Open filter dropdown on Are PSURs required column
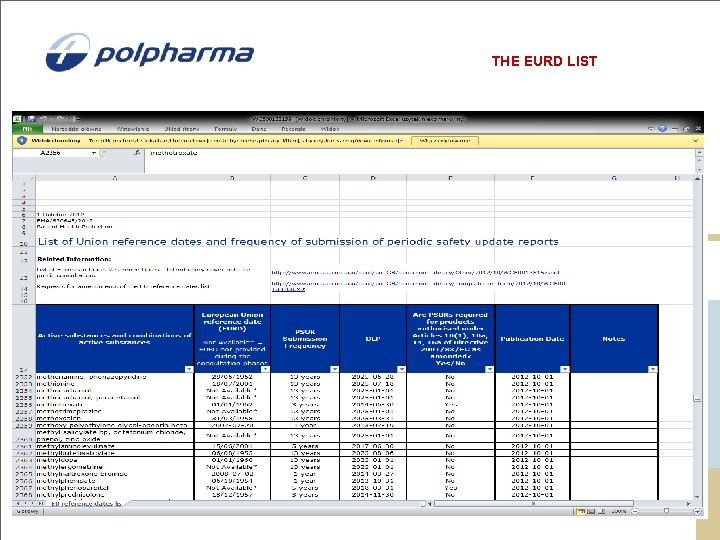The width and height of the screenshot is (720, 540). [489, 369]
